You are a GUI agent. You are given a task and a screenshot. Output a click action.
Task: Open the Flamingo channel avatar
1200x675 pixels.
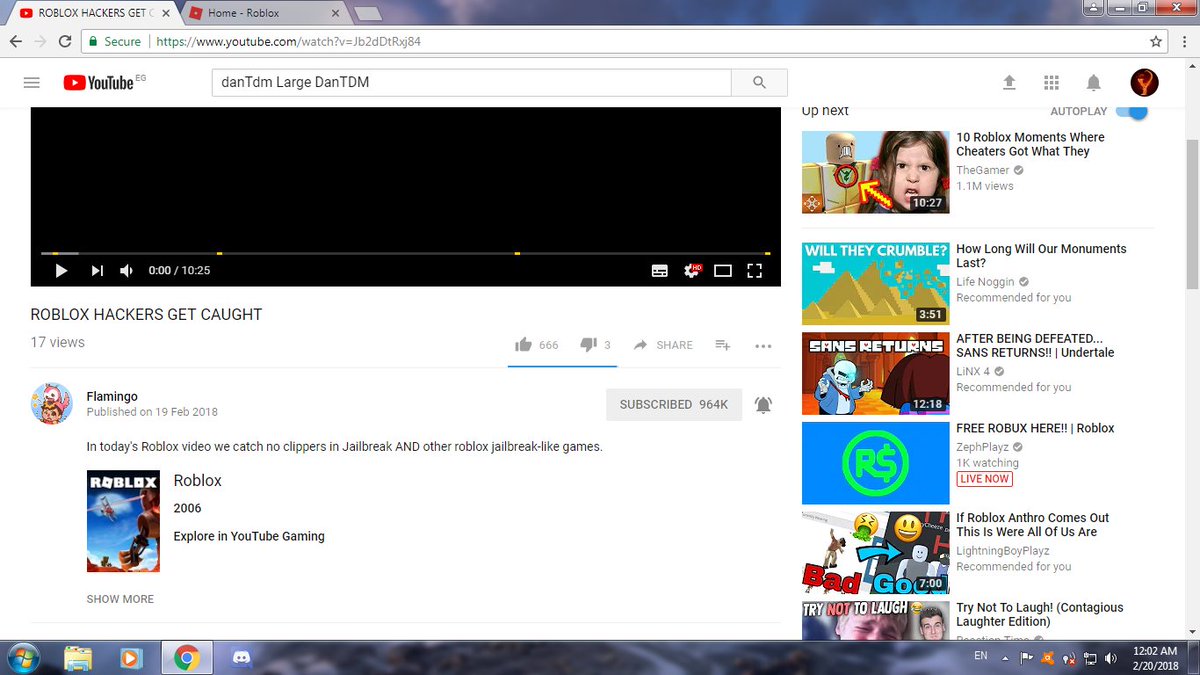(51, 403)
